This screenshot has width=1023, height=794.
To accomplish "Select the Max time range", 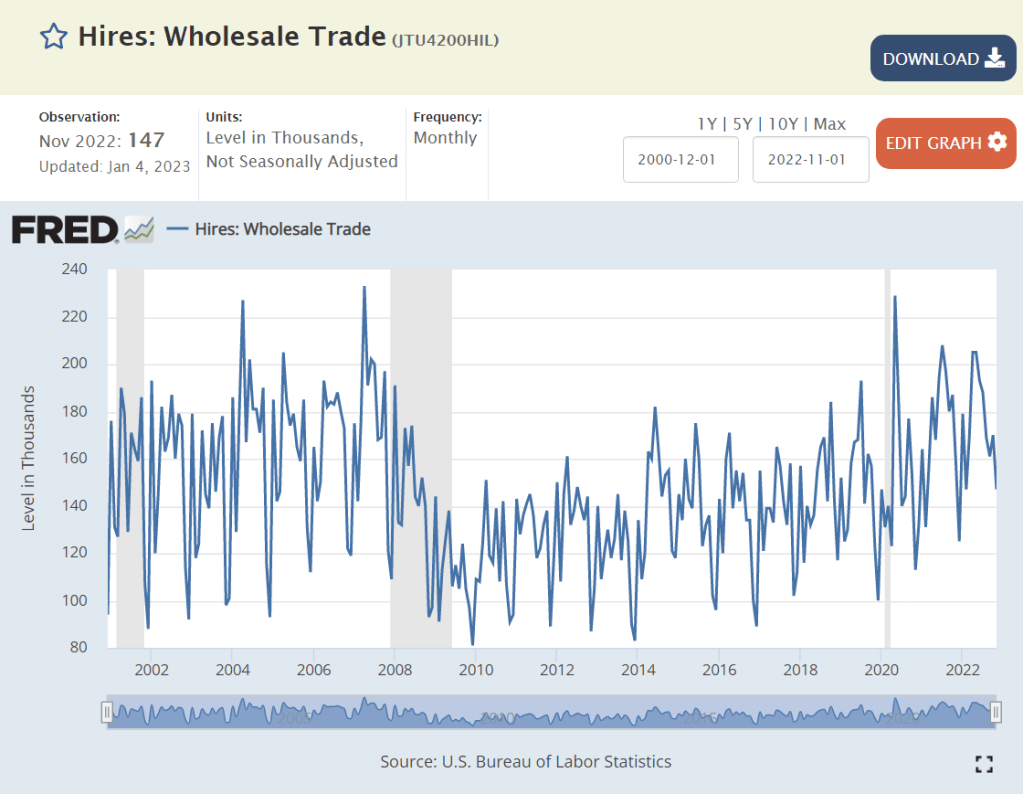I will point(830,124).
